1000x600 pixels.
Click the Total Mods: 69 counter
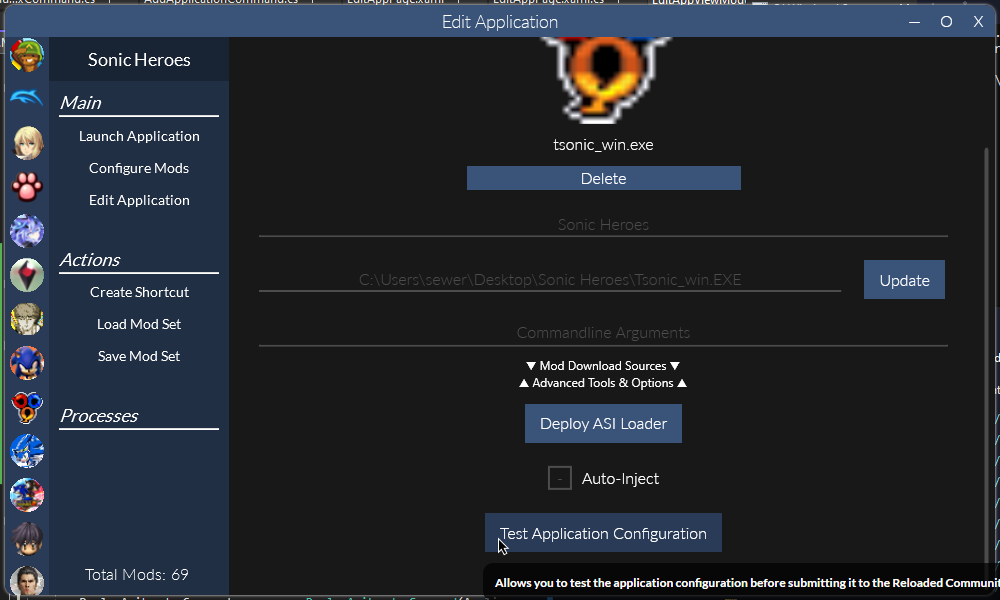coord(136,574)
